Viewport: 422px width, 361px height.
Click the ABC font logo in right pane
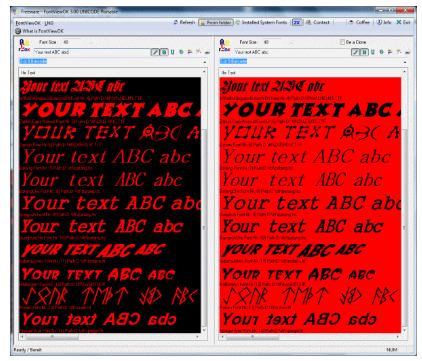tap(224, 45)
